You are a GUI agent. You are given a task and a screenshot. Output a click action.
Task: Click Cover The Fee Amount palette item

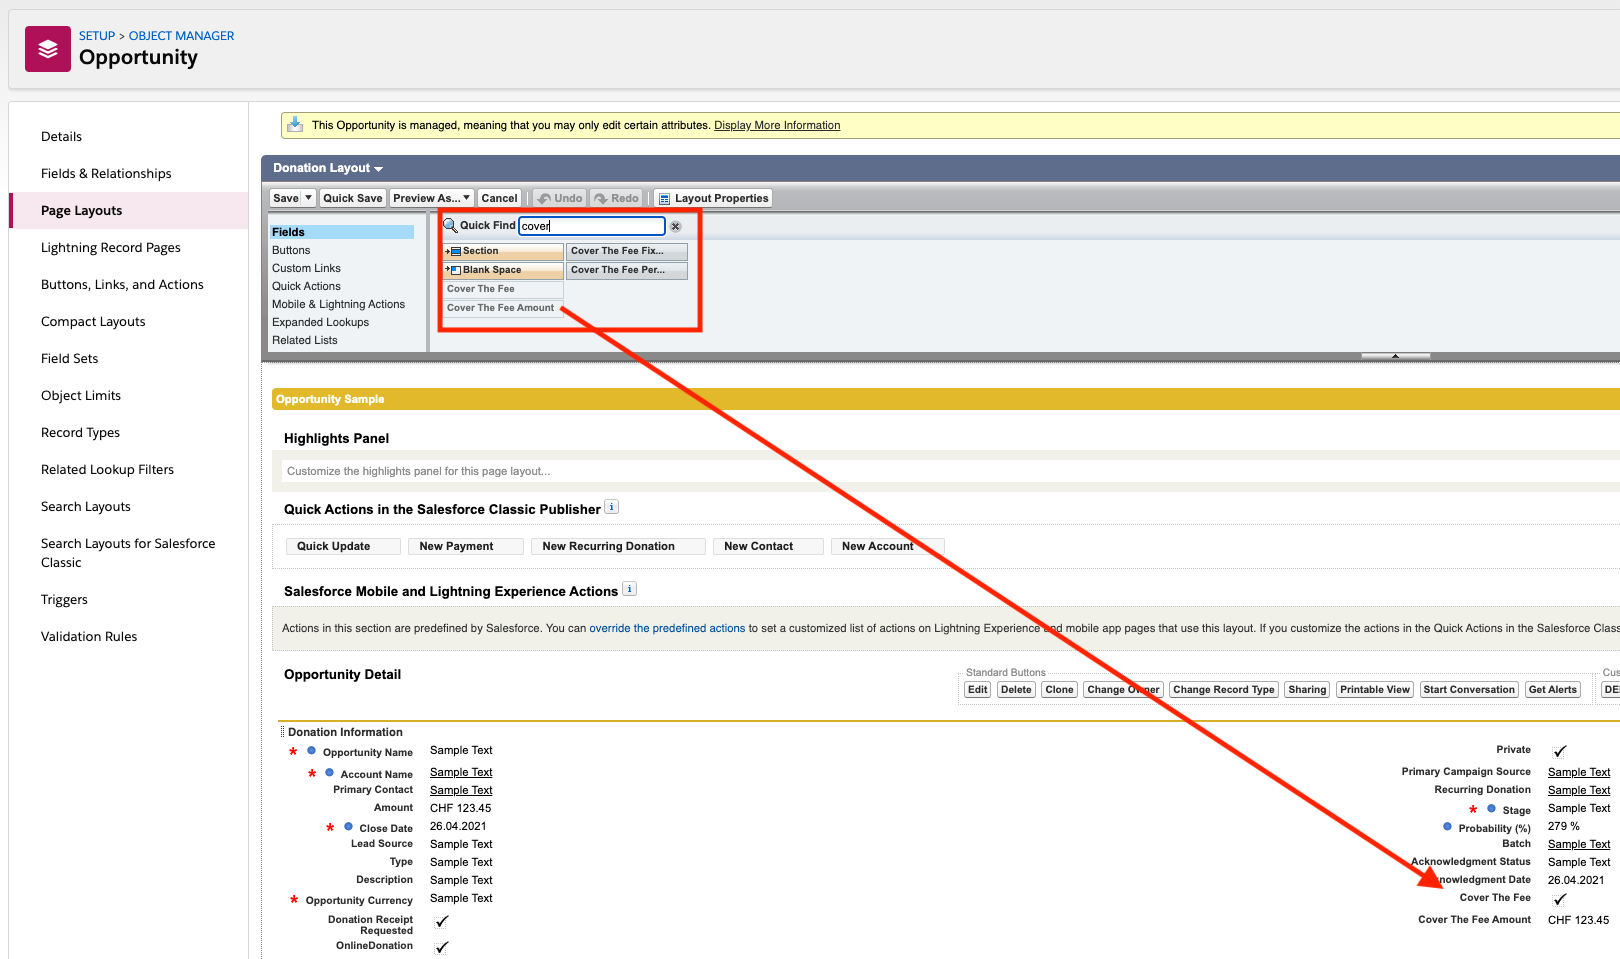coord(503,308)
